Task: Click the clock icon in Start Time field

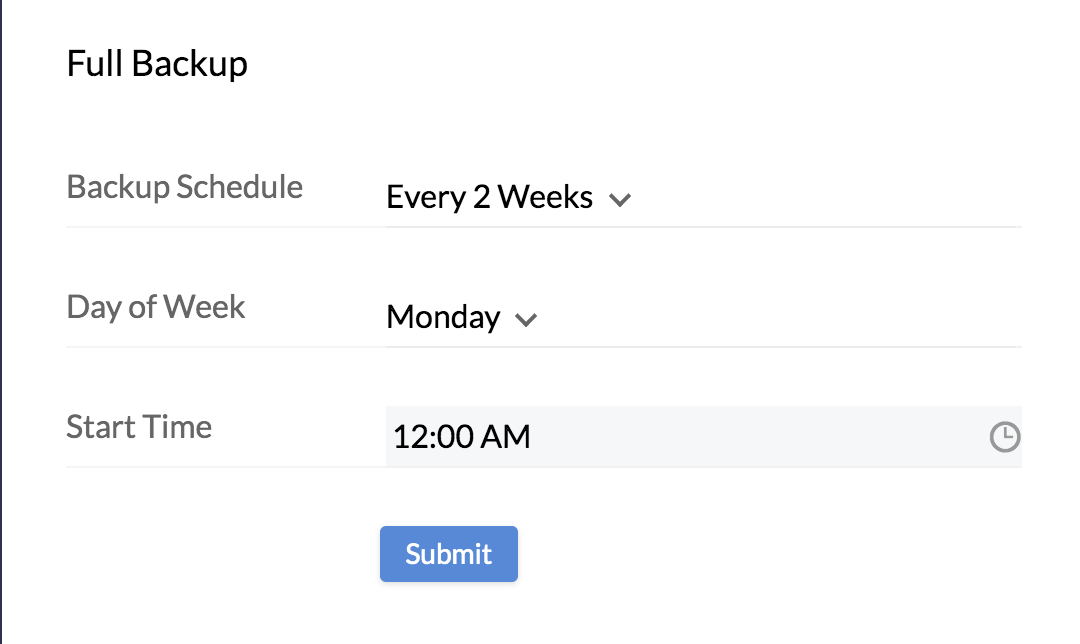Action: click(x=1004, y=437)
